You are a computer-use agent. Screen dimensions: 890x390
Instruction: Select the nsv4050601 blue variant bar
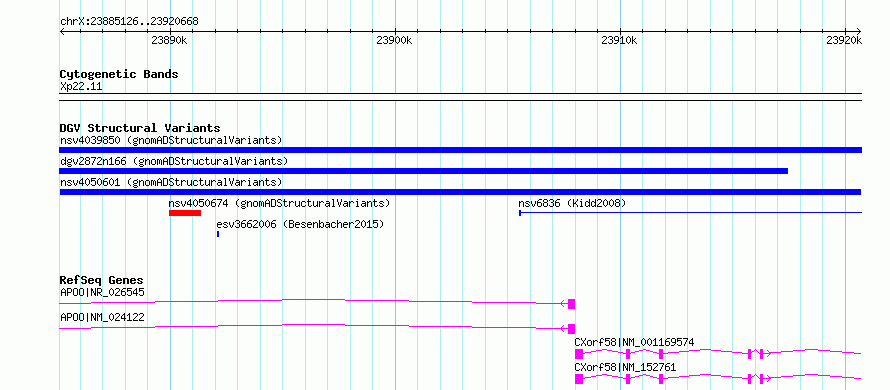point(460,192)
